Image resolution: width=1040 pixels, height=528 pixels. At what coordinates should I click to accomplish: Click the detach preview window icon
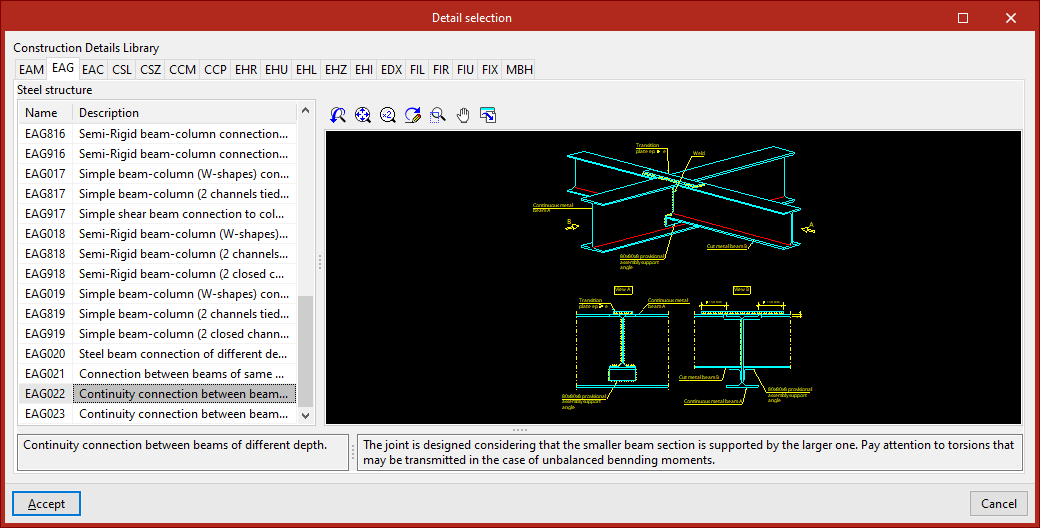tap(488, 116)
